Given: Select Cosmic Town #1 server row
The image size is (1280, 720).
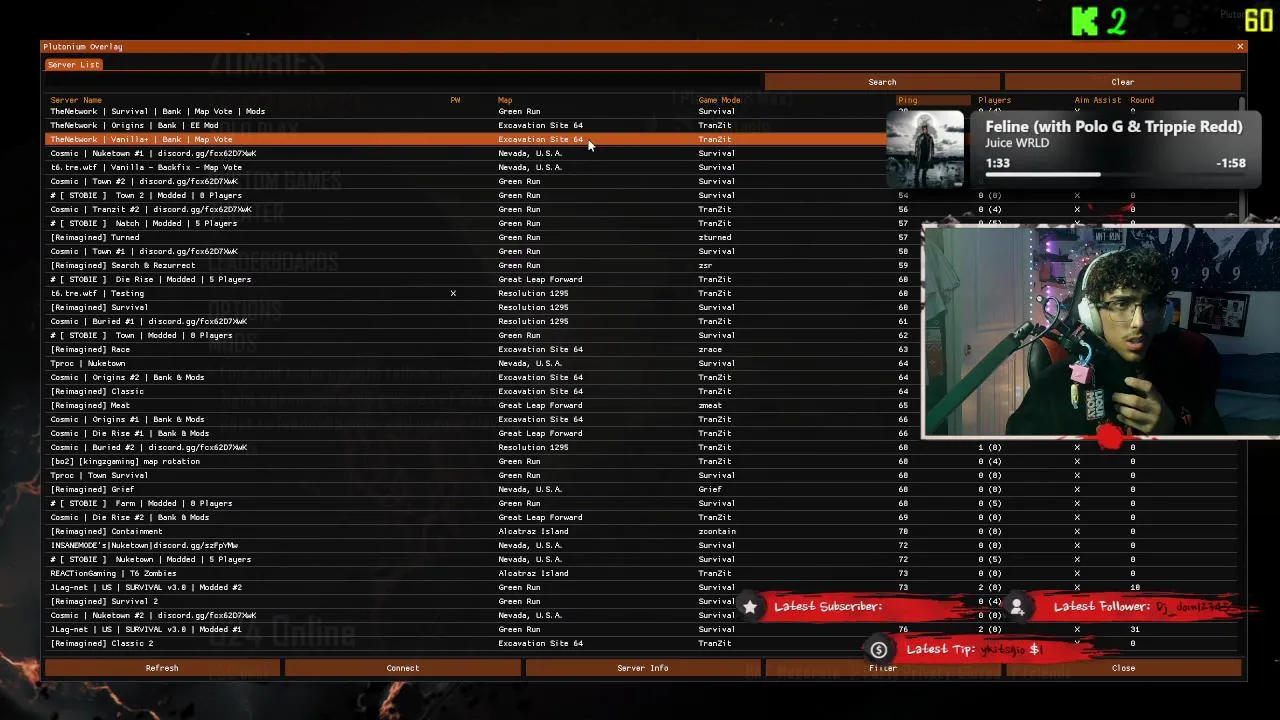Looking at the screenshot, I should click(641, 251).
